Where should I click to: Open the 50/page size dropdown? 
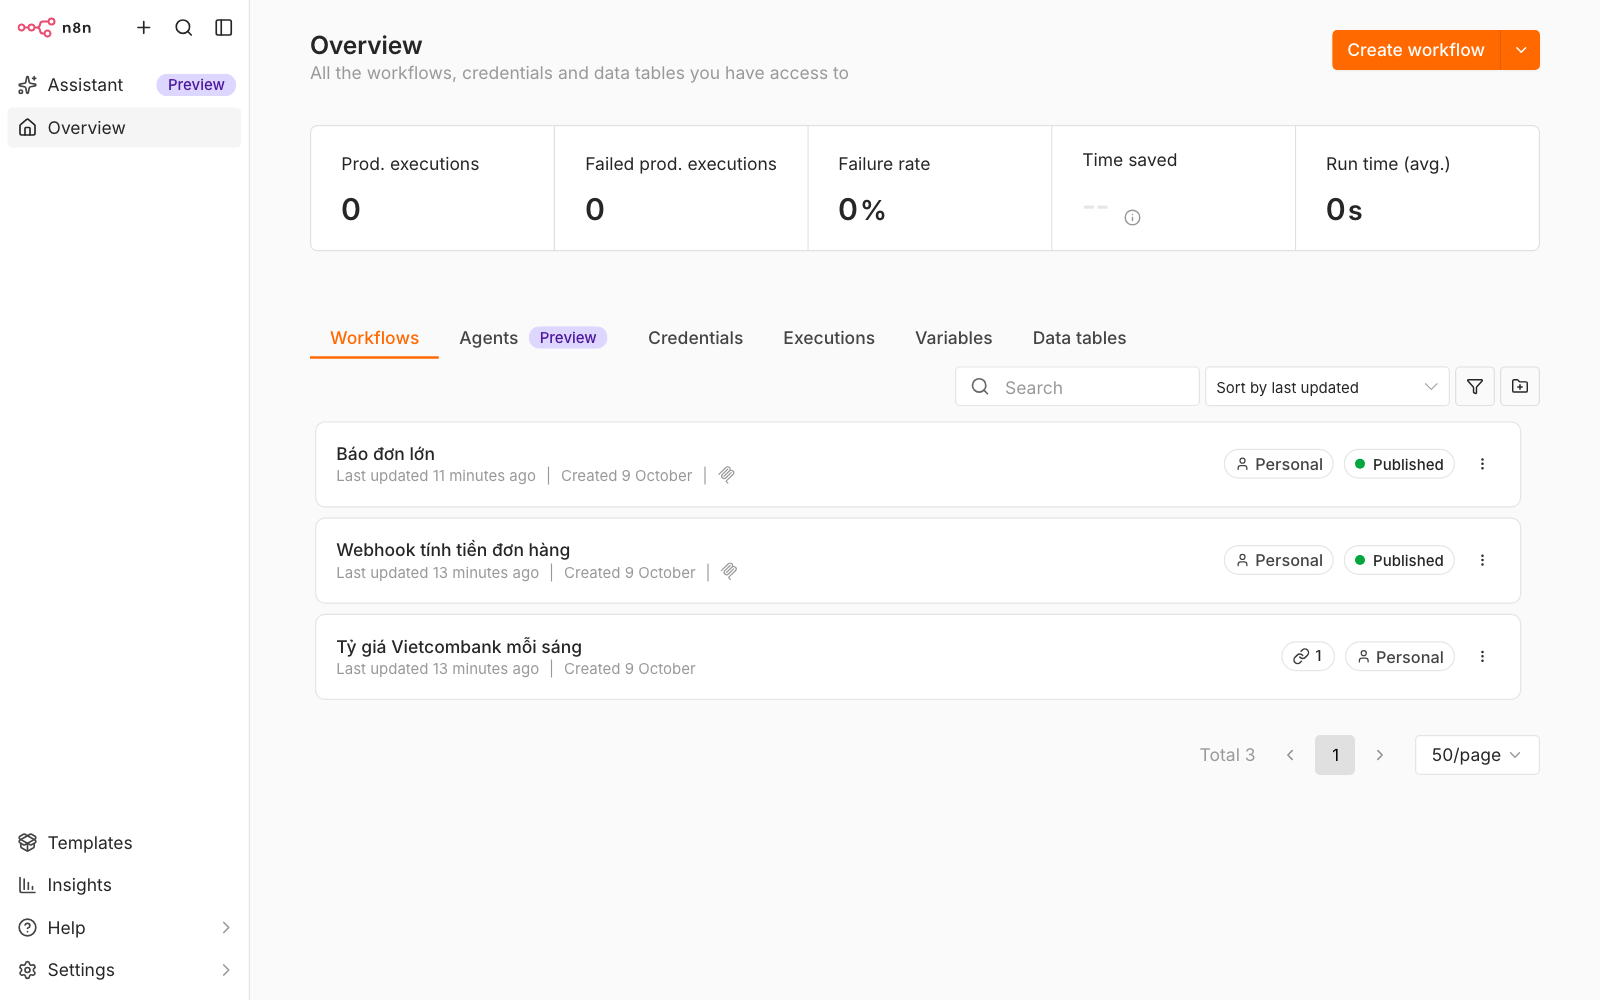click(x=1477, y=755)
